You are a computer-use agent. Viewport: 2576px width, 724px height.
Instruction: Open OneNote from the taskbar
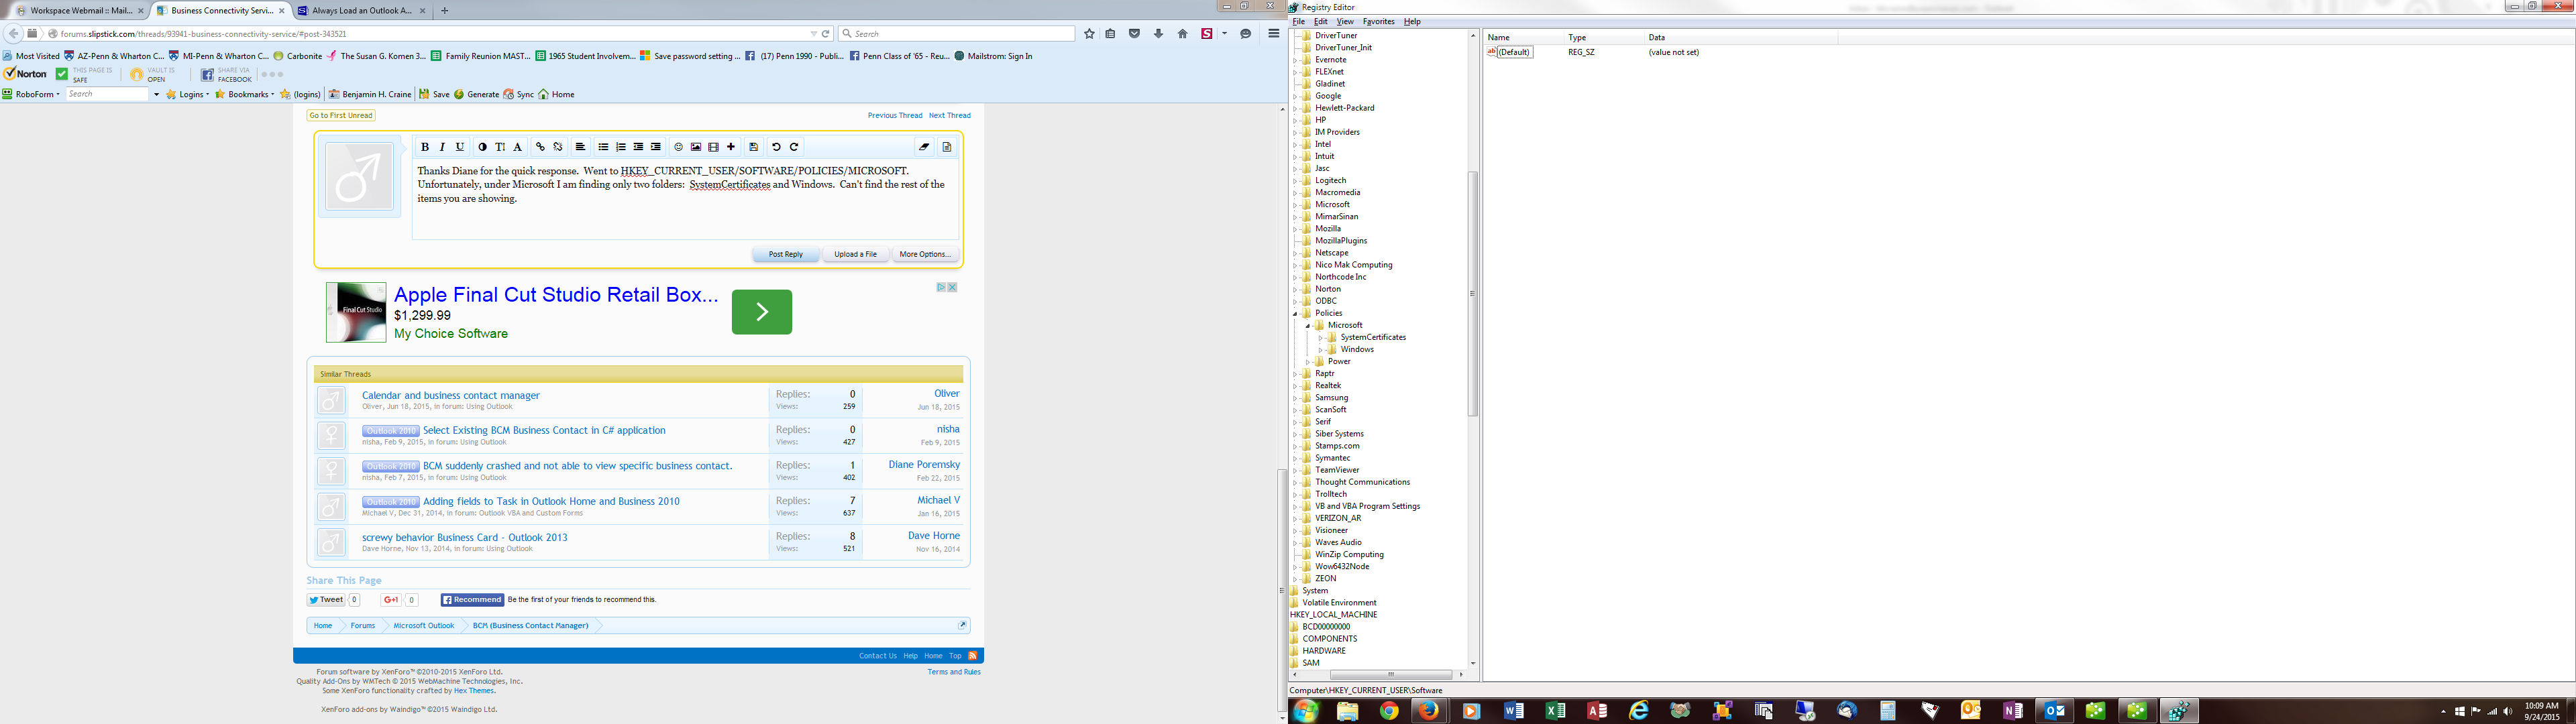coord(2012,711)
